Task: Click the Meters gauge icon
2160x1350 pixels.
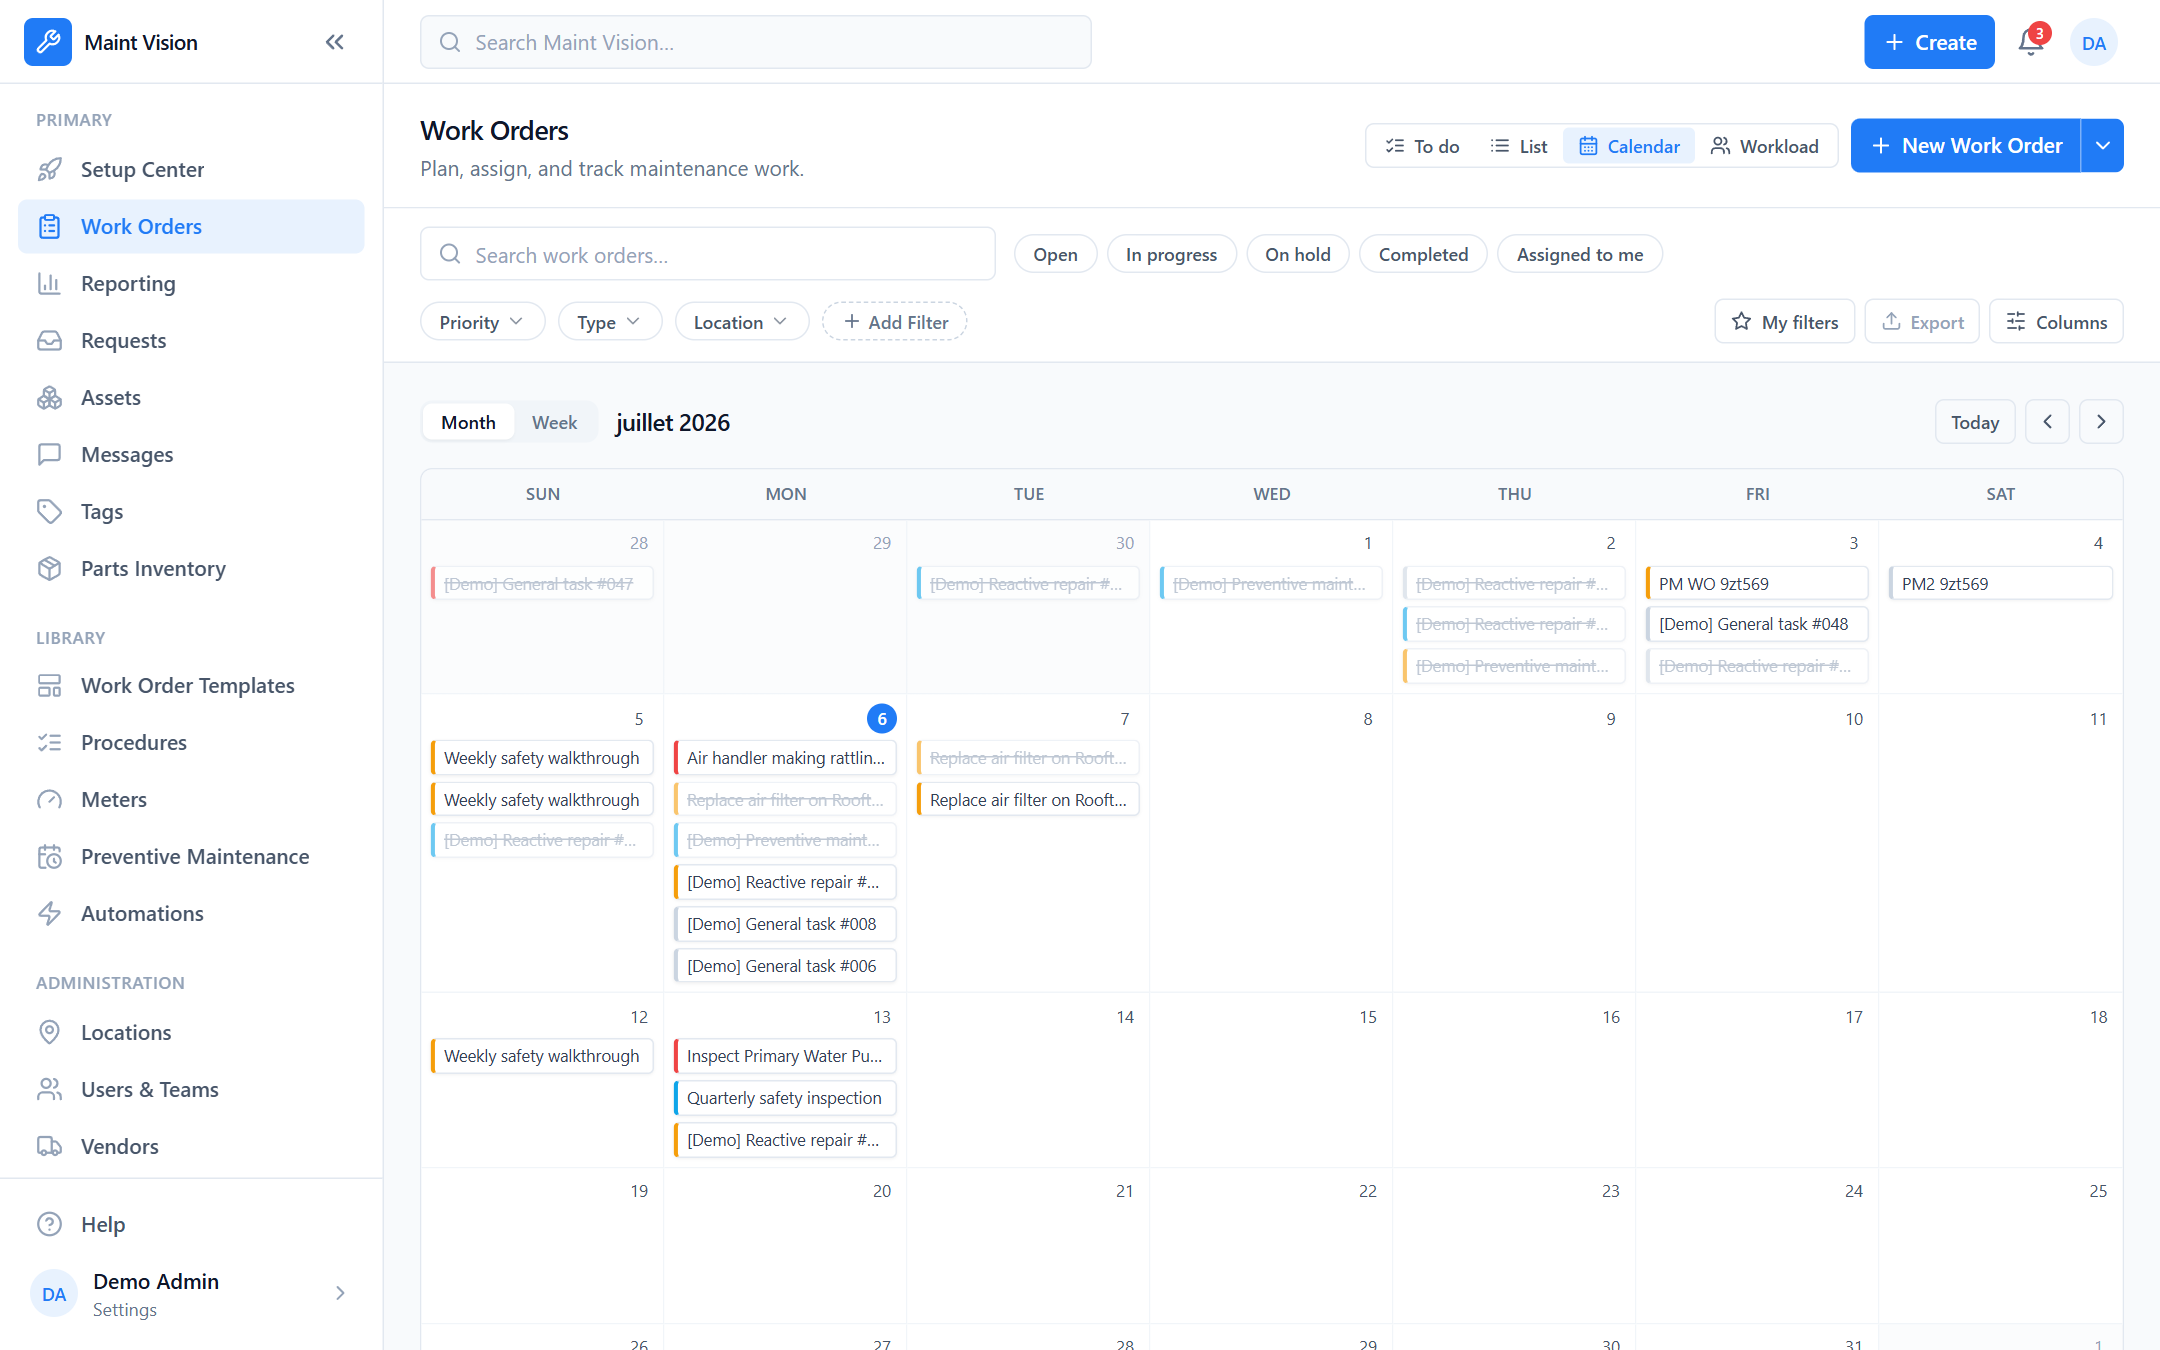Action: 50,800
